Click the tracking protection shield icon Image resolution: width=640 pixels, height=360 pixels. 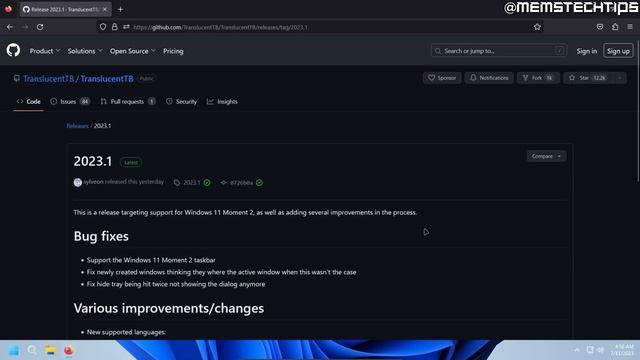click(103, 27)
